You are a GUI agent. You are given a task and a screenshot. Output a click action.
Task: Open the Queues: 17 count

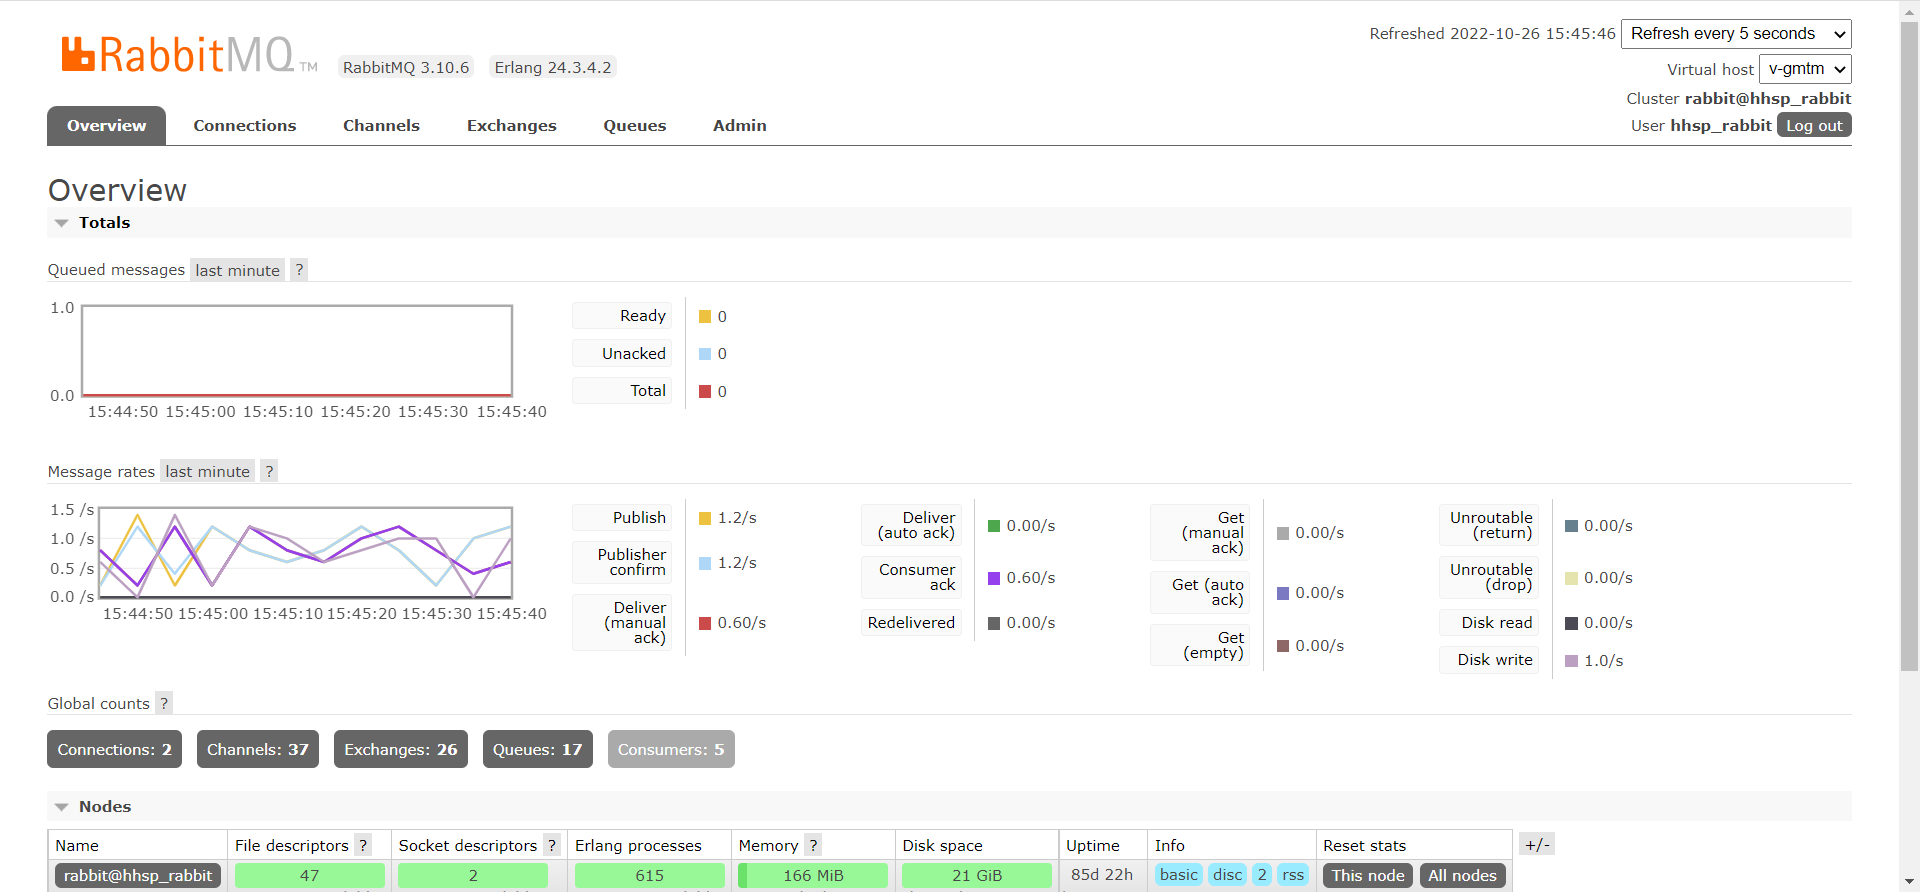[537, 749]
